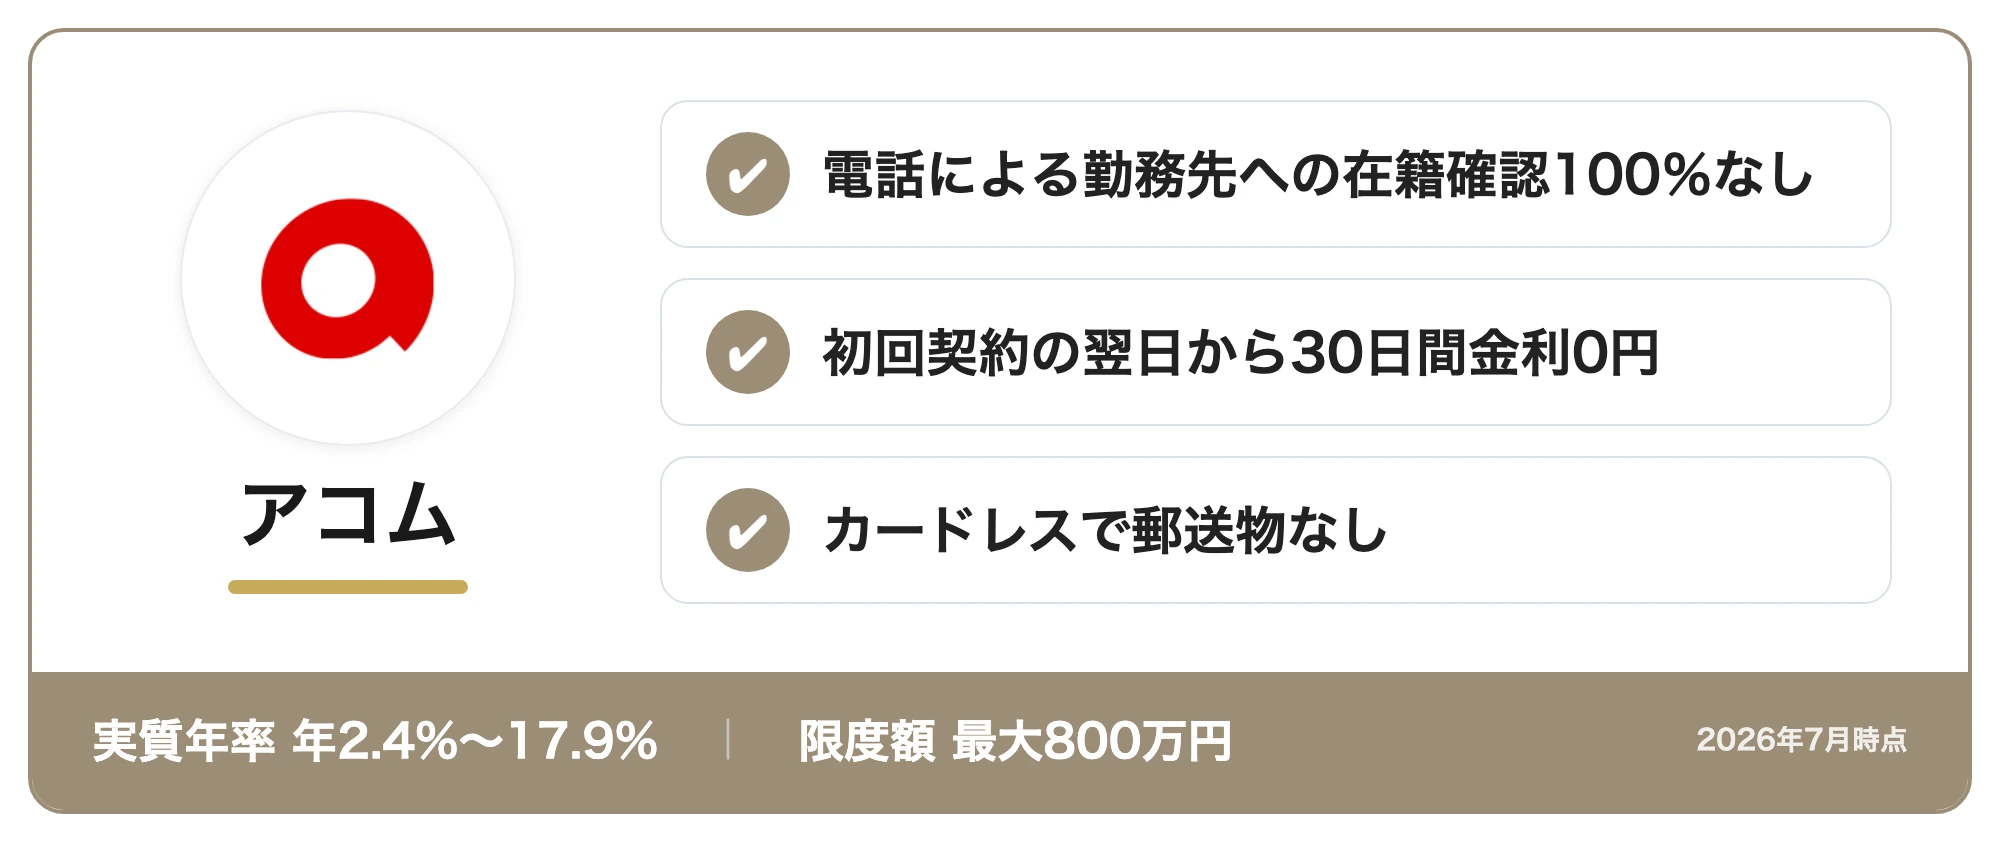Click the checkmark beside 30日間金利0円
The image size is (2000, 842).
point(748,352)
